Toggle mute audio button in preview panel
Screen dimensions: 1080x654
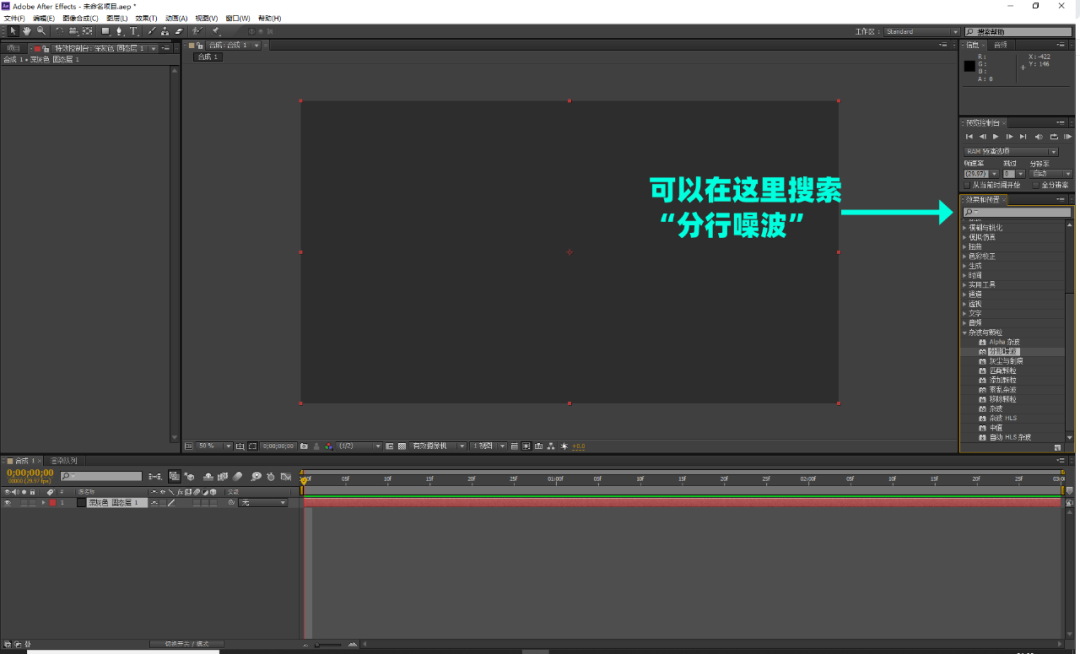[x=1039, y=137]
